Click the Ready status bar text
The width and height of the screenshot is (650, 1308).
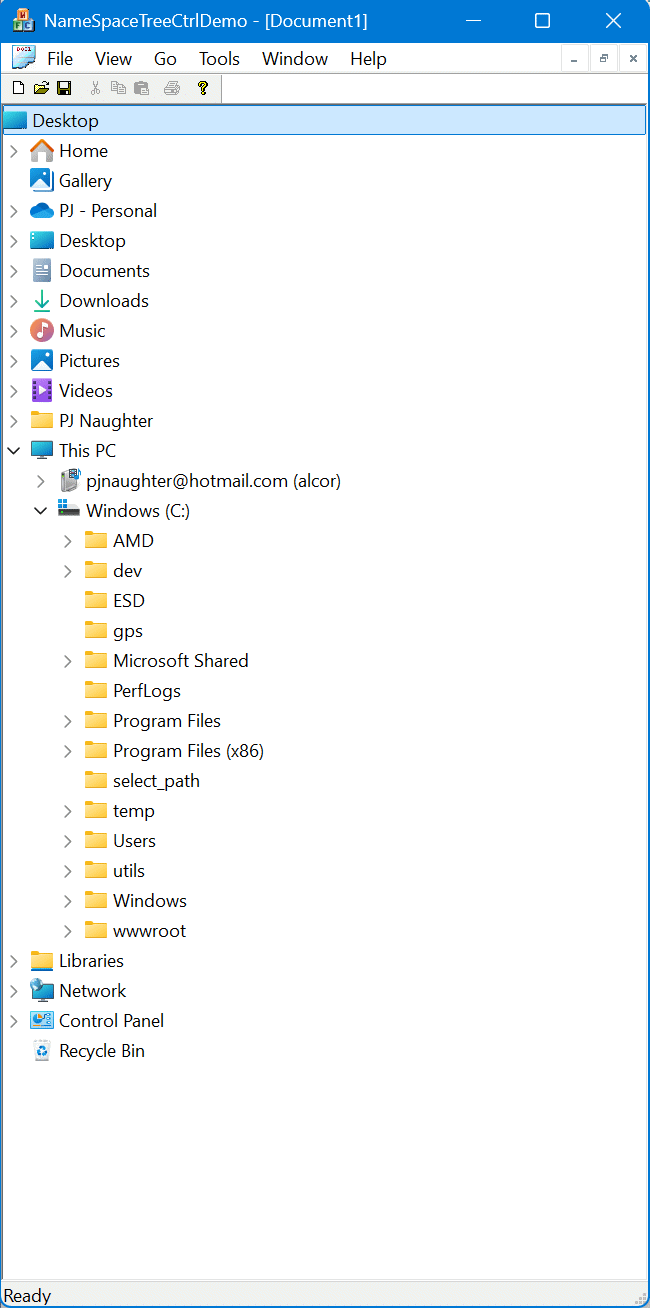point(28,1296)
